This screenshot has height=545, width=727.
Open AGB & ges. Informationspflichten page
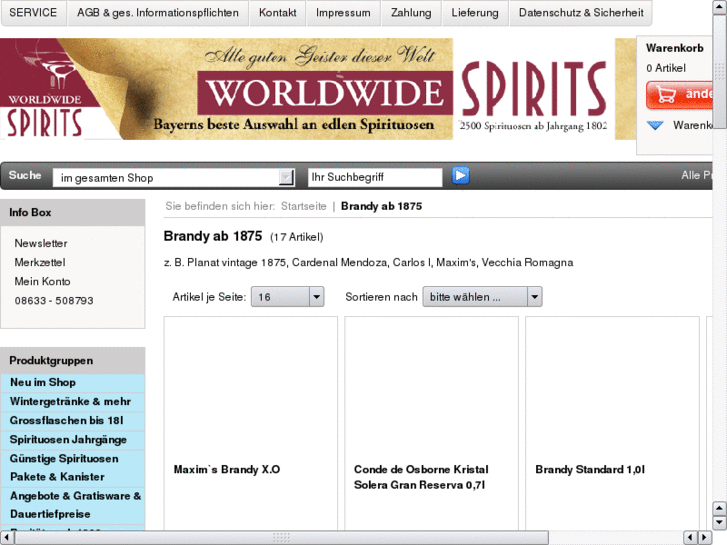click(158, 13)
